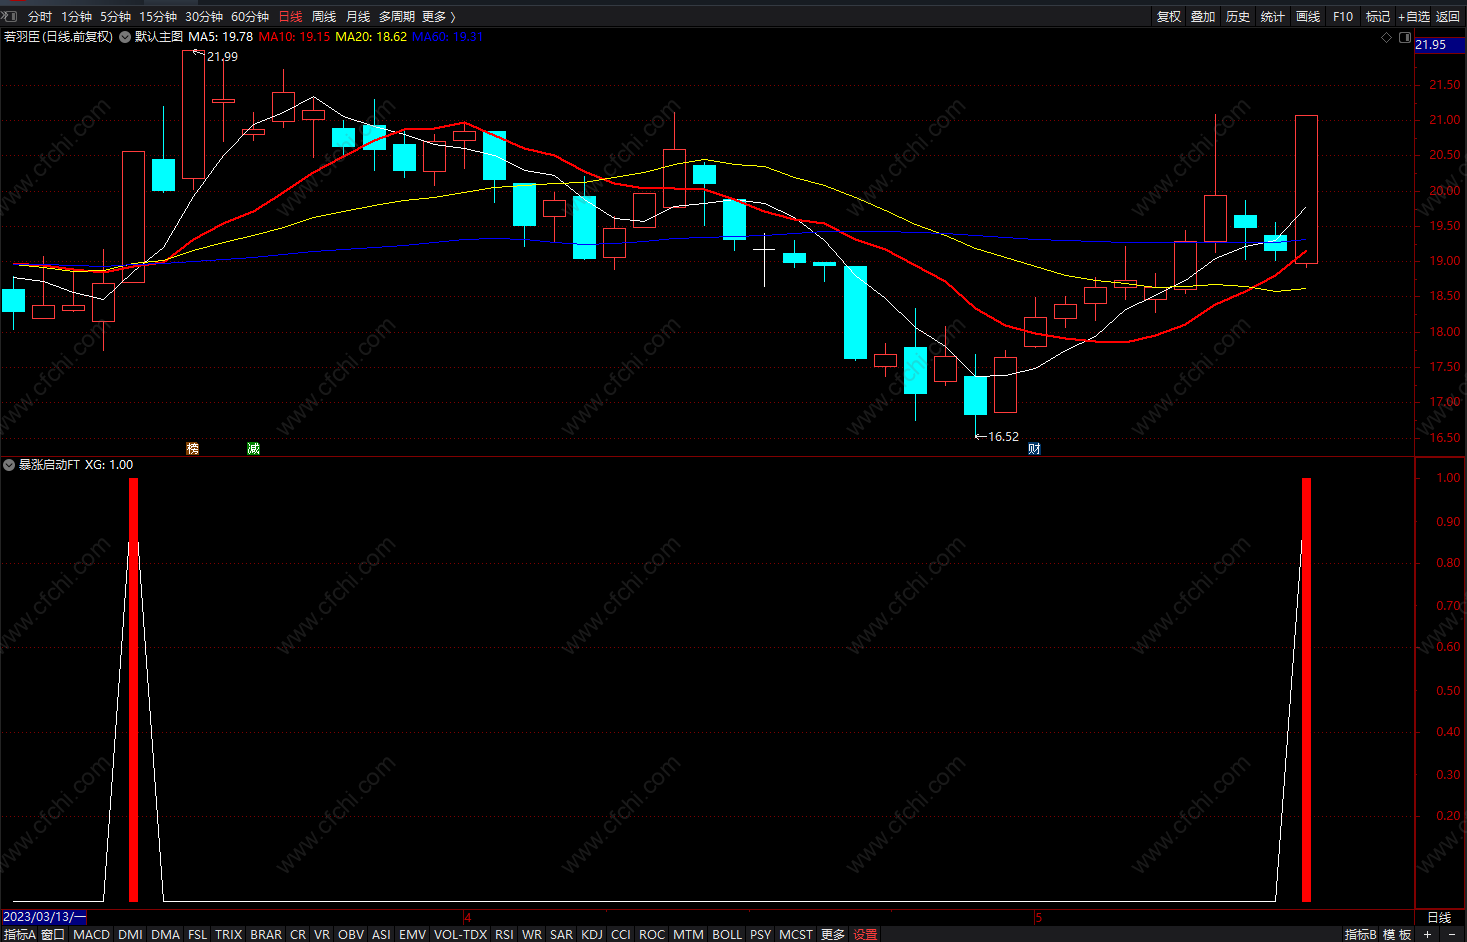
Task: Switch indicator to MTM
Action: [x=689, y=935]
